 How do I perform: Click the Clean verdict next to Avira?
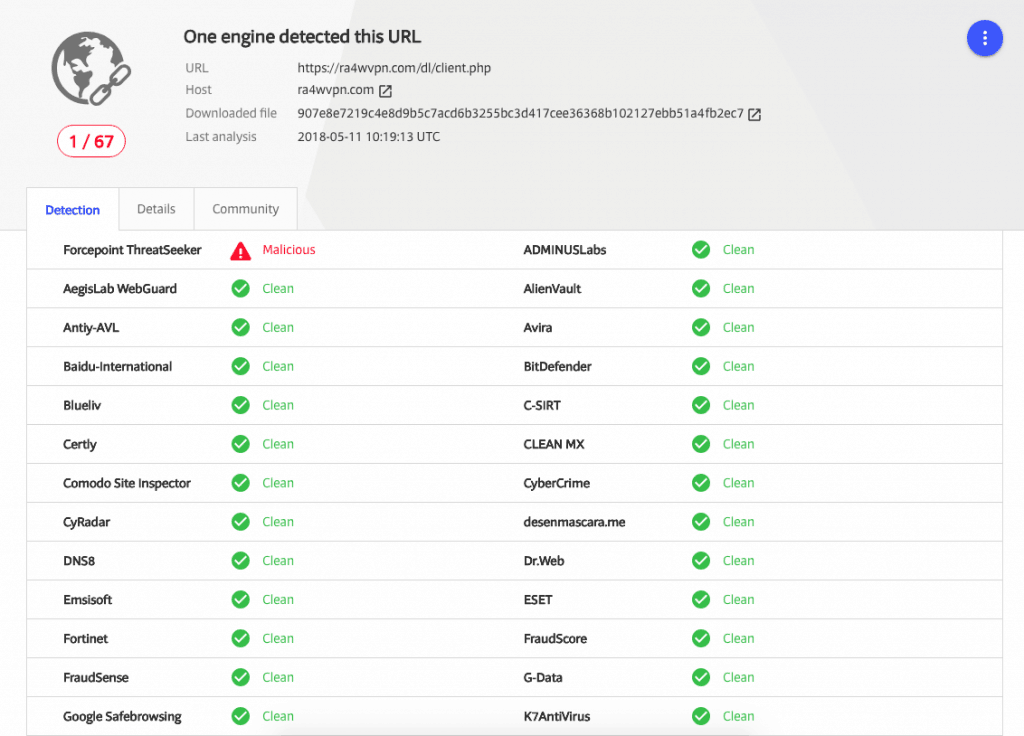[738, 327]
